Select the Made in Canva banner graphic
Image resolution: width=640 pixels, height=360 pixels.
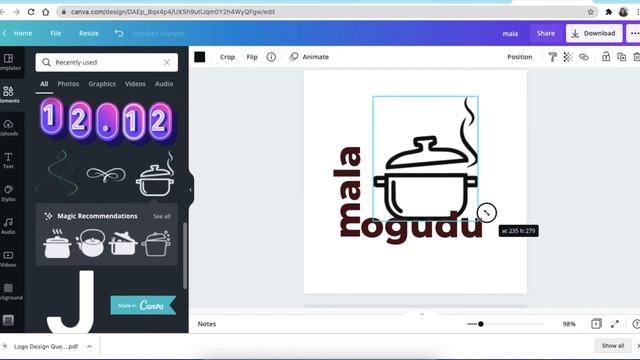143,305
